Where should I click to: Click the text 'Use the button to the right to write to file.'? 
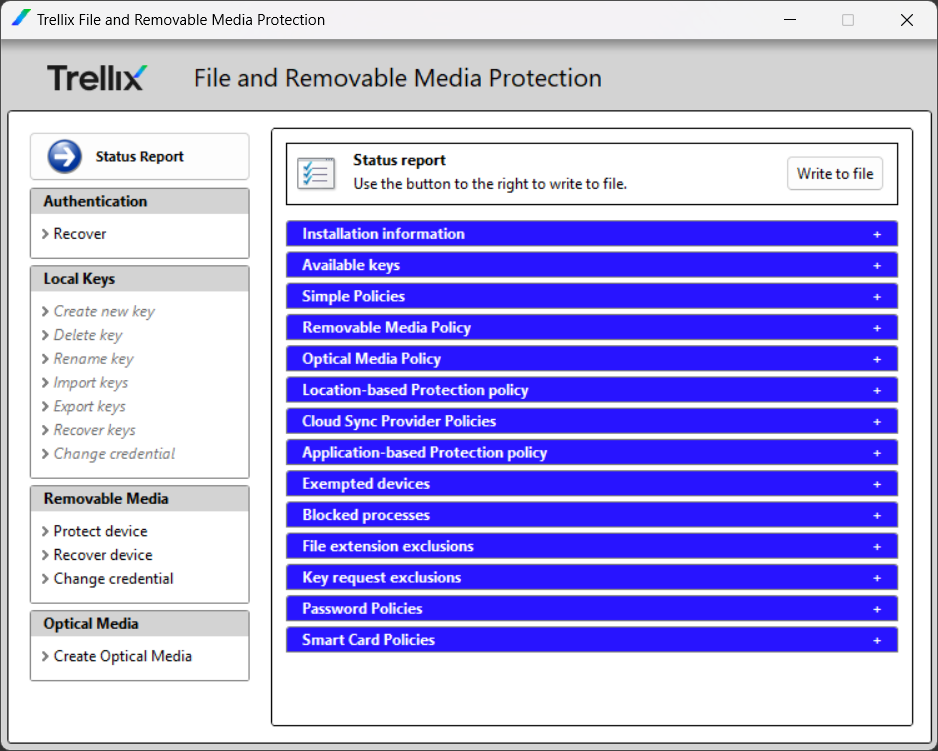pos(490,184)
